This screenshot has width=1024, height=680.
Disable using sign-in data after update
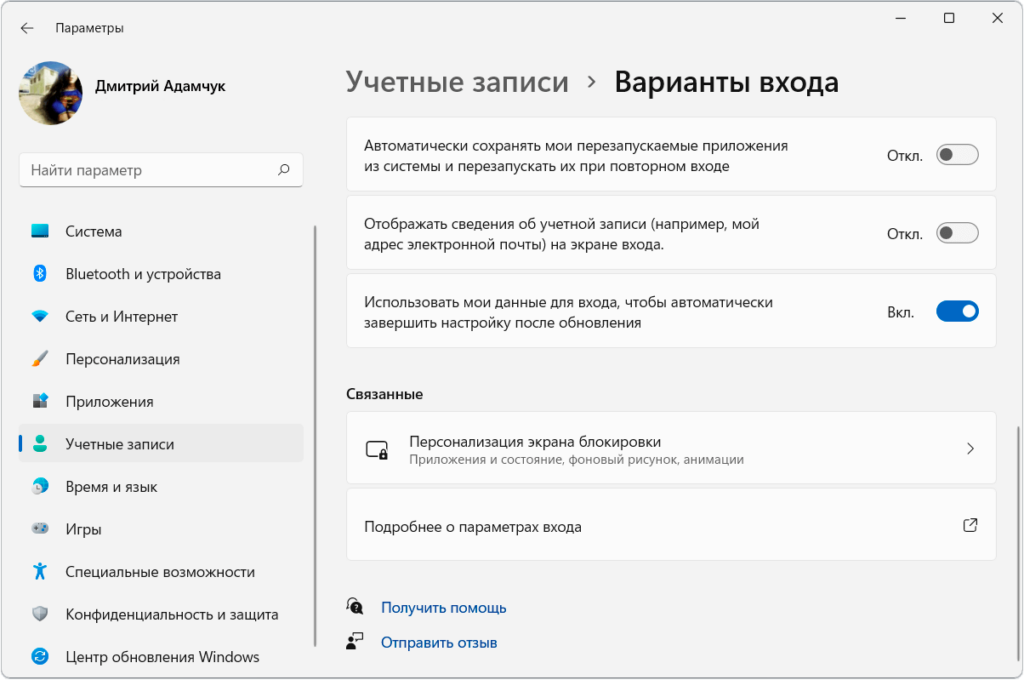(x=956, y=311)
